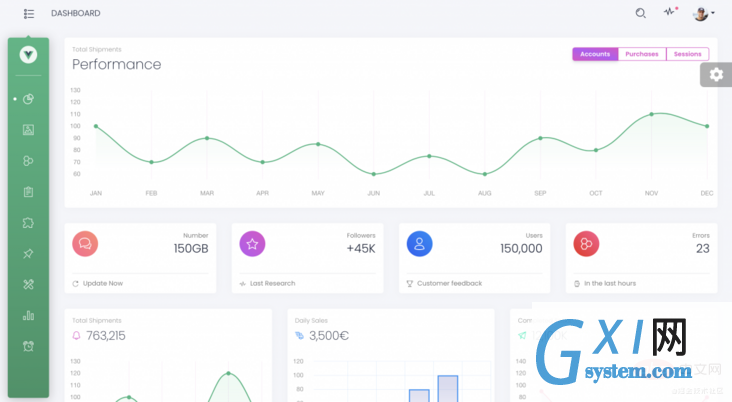Click the red Errors molecule icon
The height and width of the screenshot is (402, 732).
(x=586, y=244)
